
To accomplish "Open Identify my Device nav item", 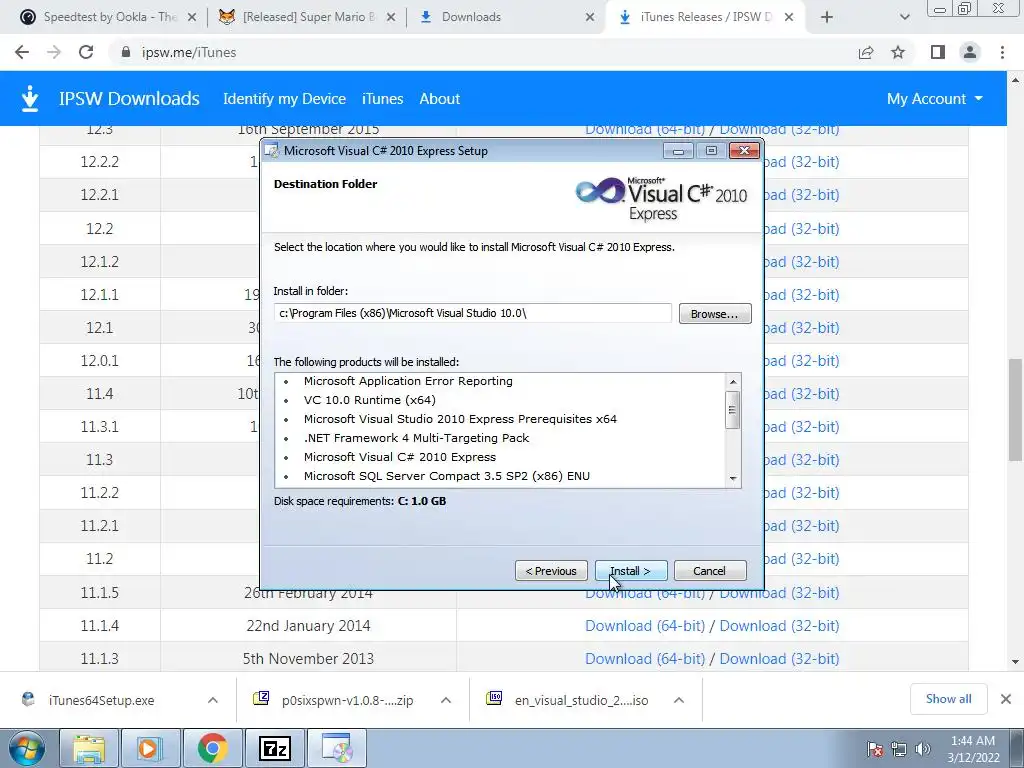I will tap(284, 99).
